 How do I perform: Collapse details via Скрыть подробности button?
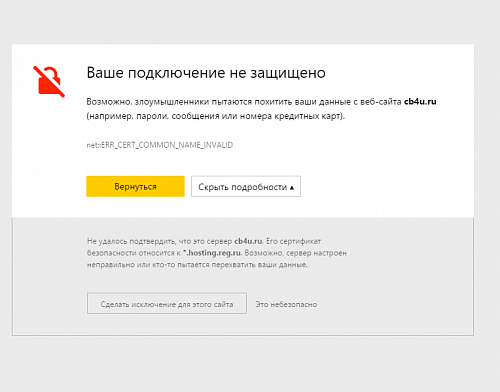246,186
